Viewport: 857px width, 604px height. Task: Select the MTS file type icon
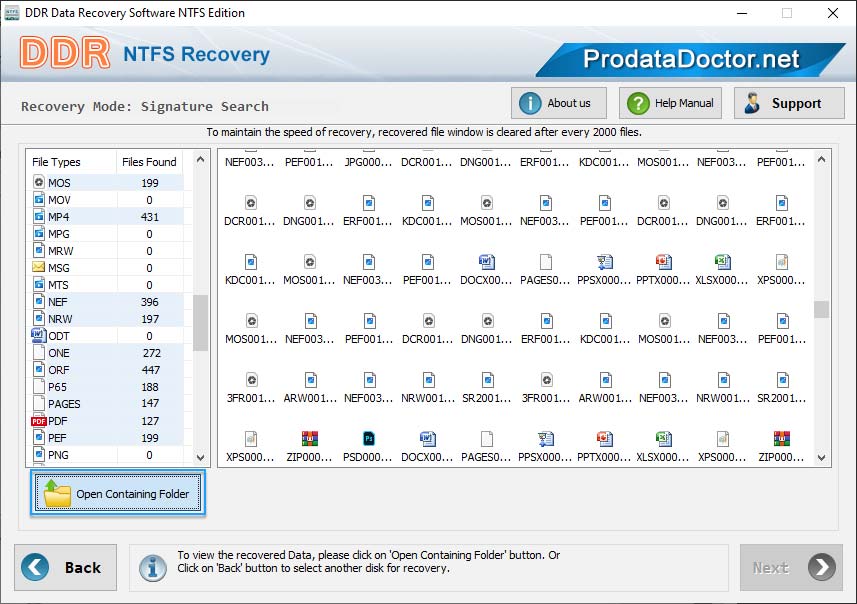point(39,284)
